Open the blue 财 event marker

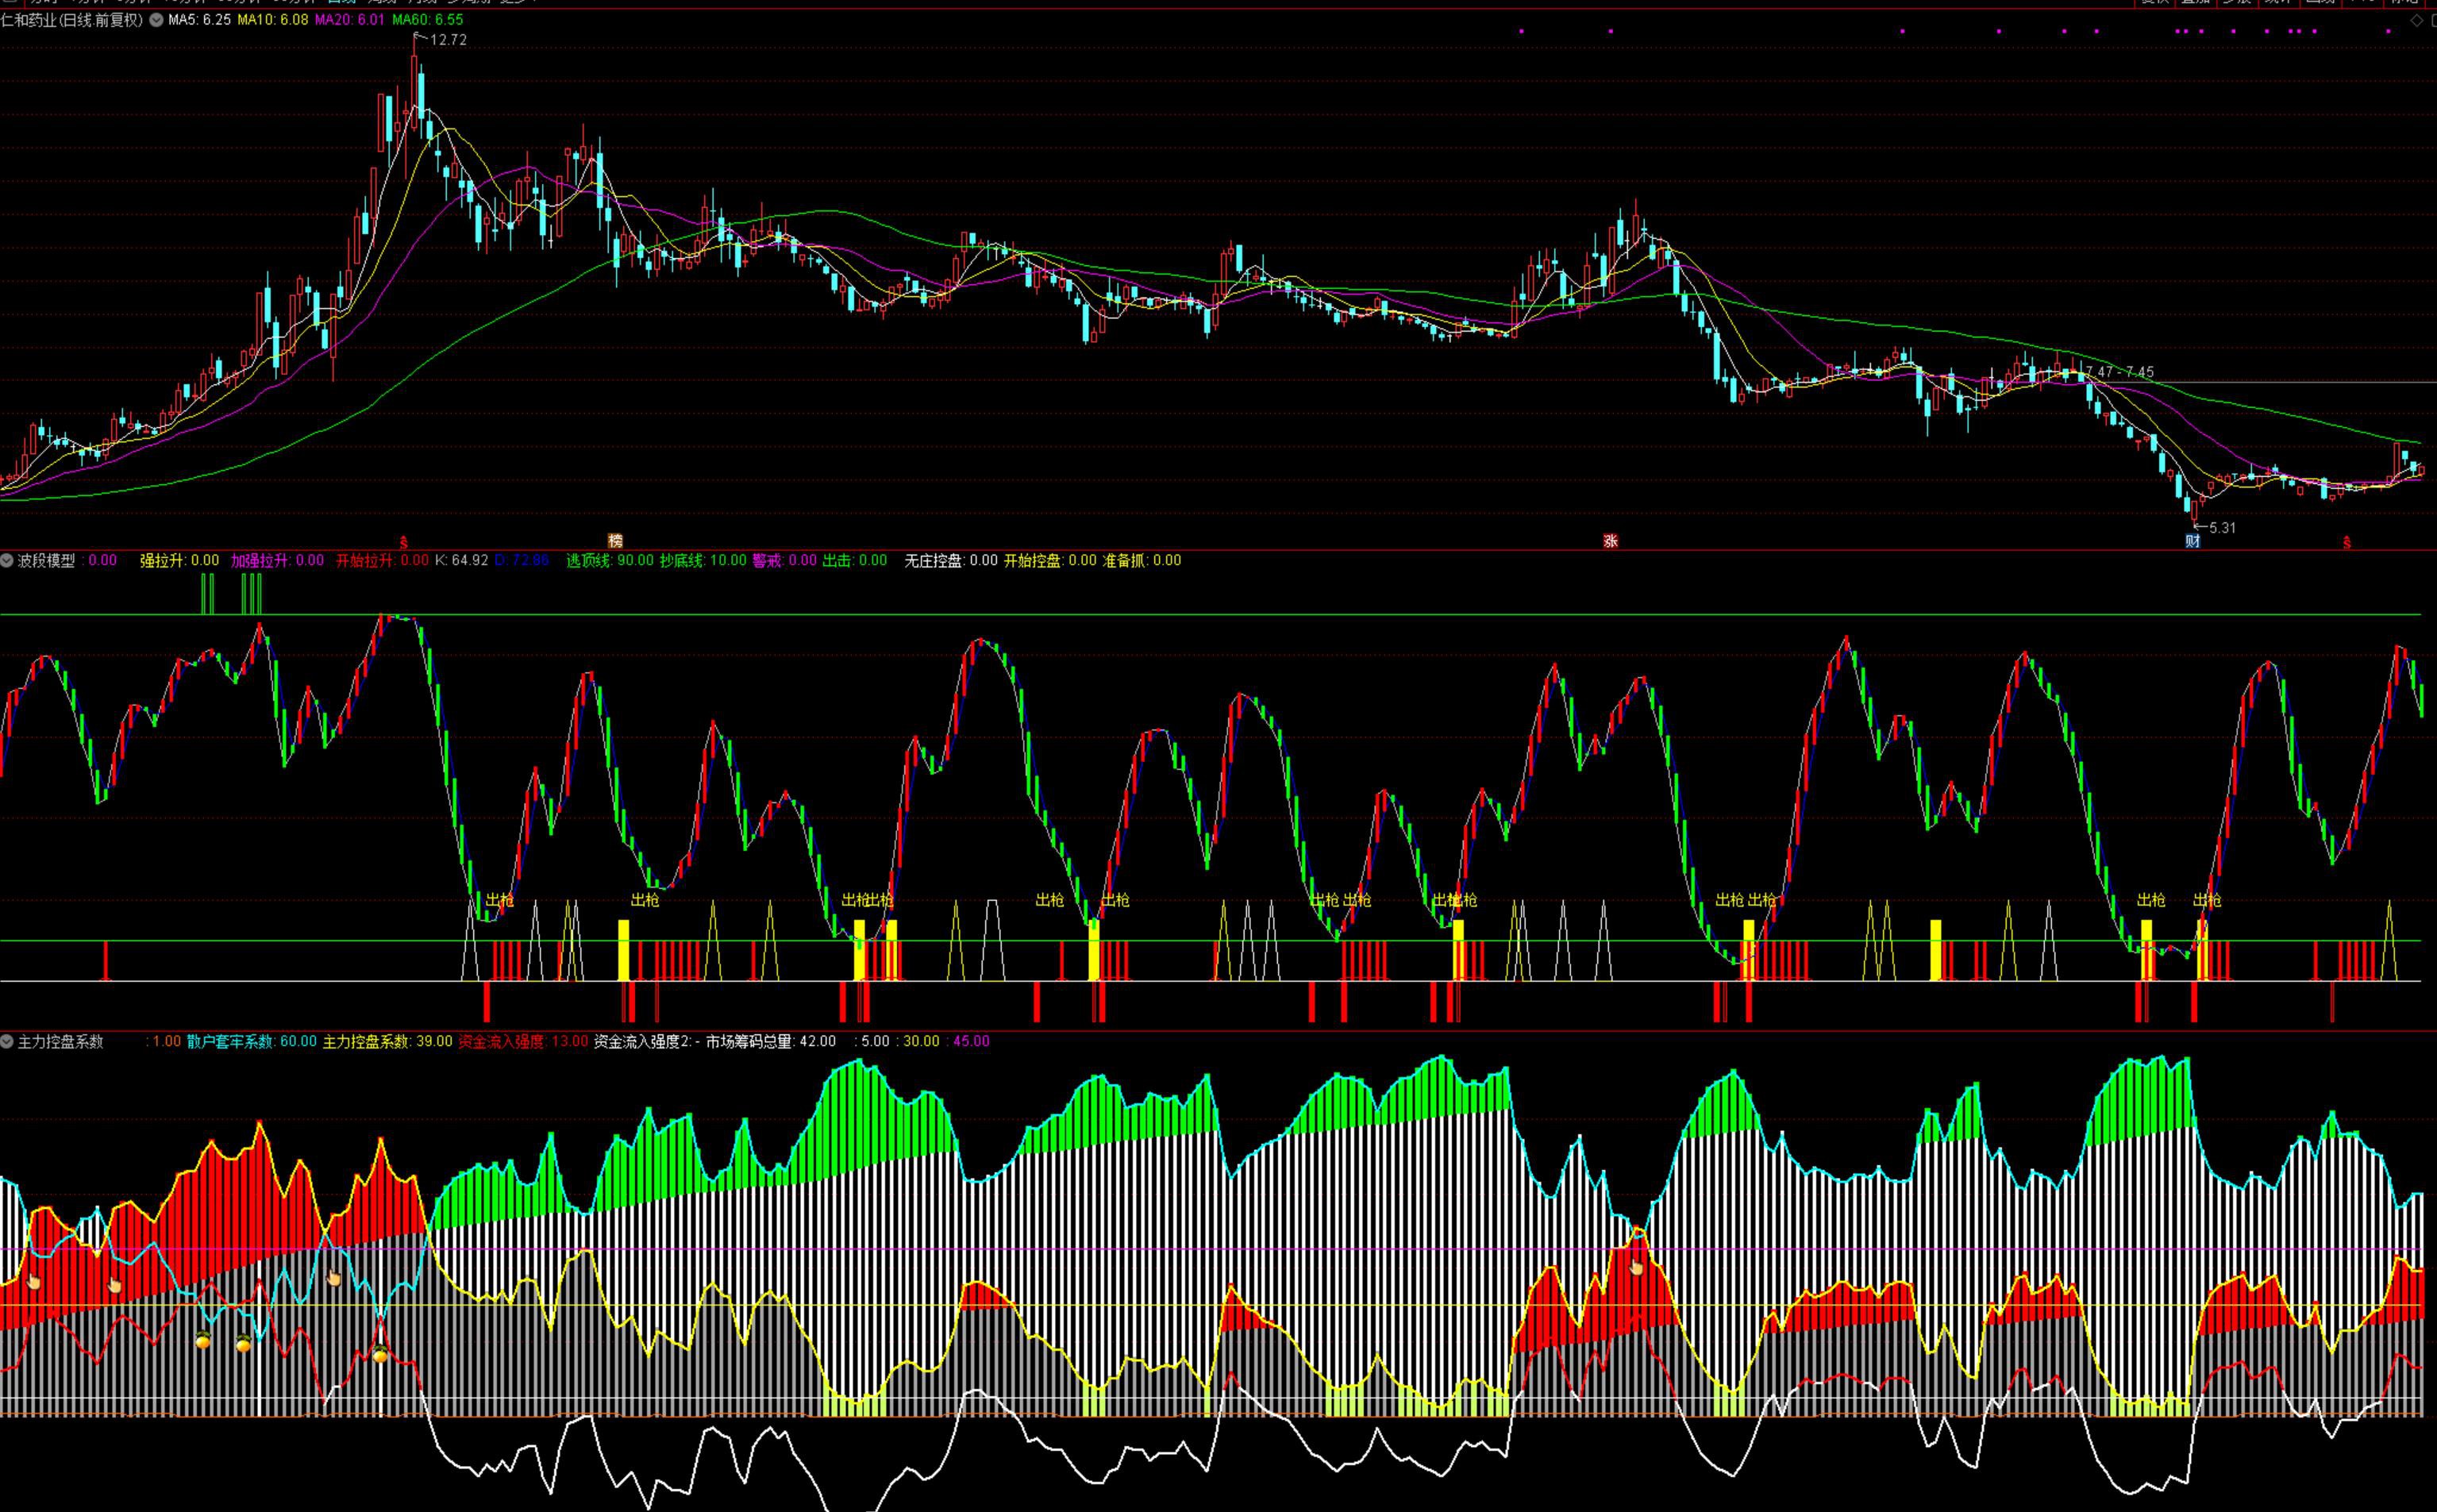pos(2192,541)
